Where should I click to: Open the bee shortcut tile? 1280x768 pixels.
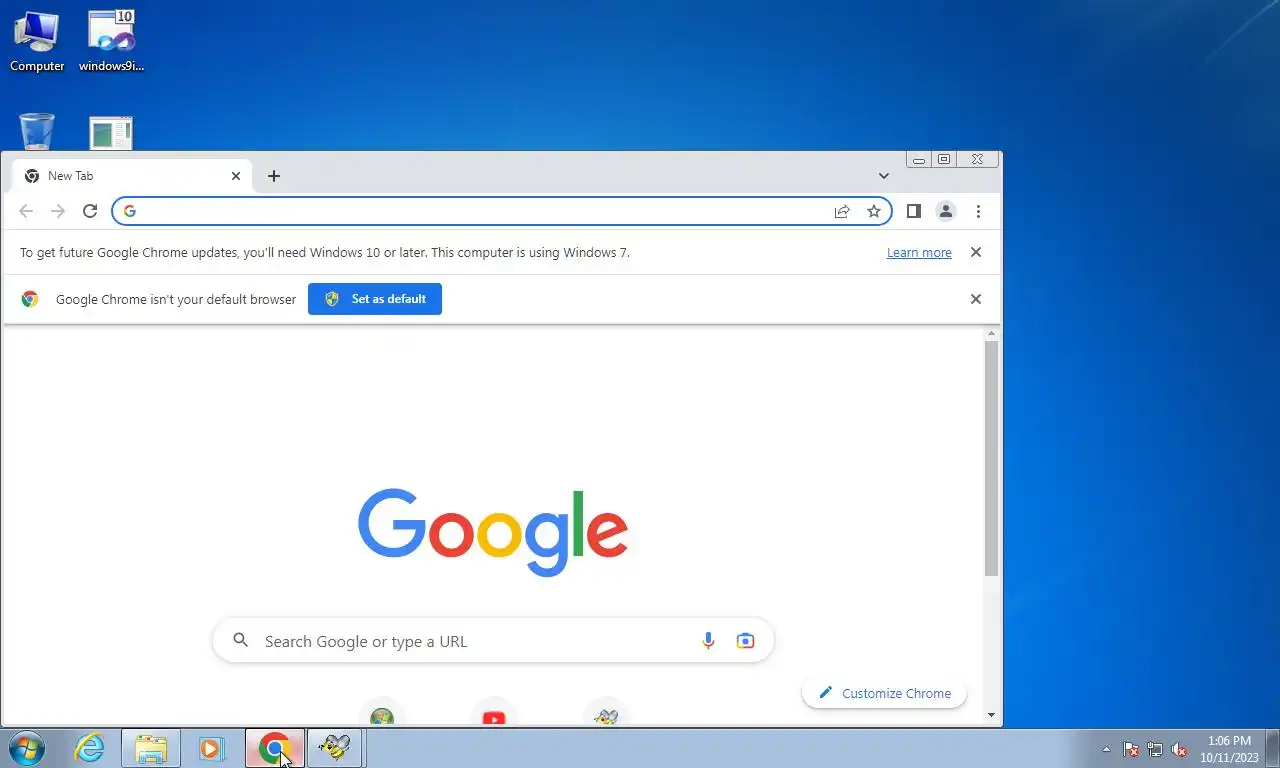606,713
